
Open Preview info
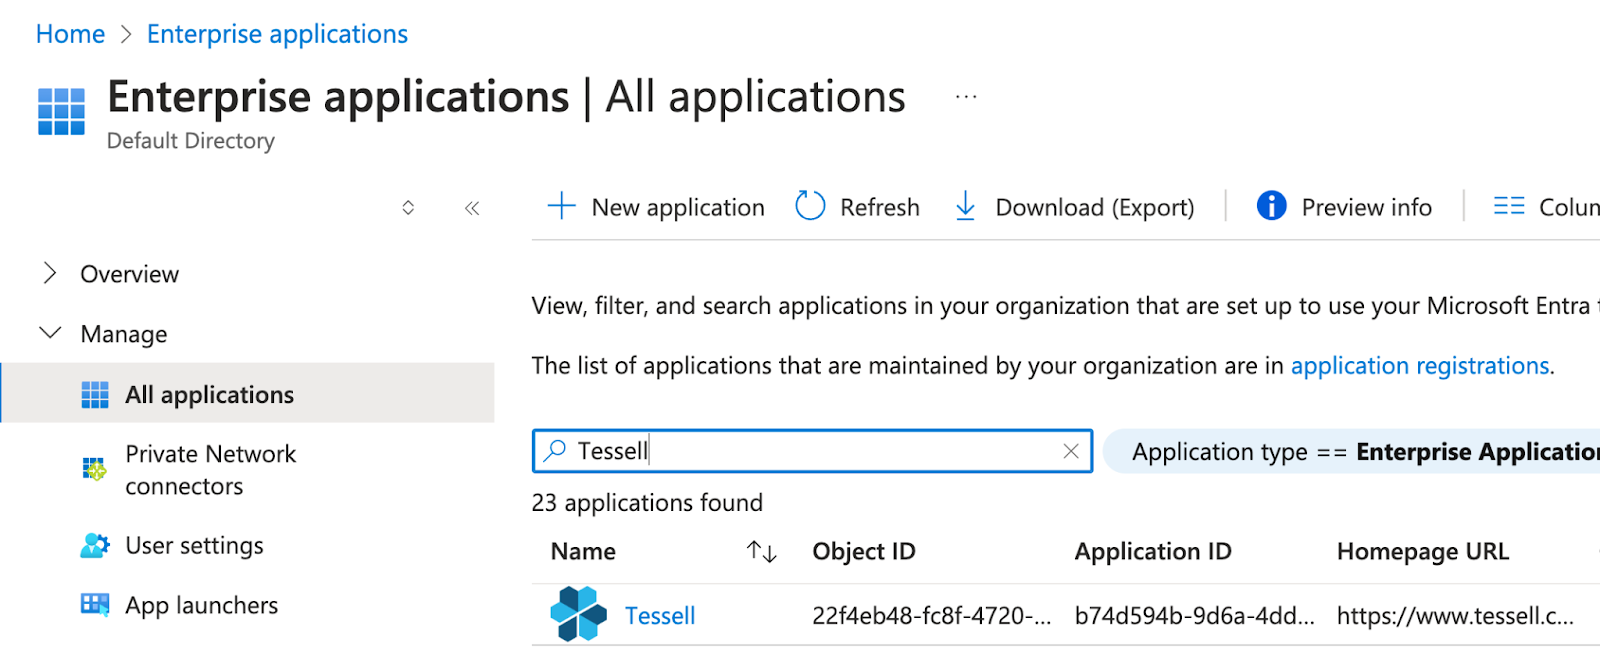1344,207
